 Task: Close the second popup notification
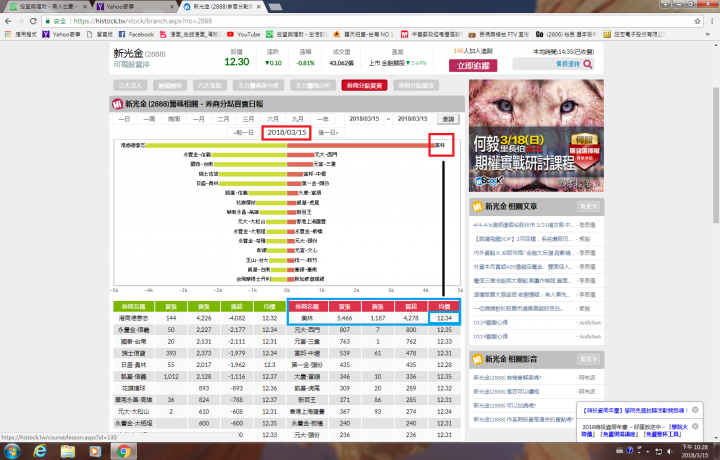(x=695, y=426)
